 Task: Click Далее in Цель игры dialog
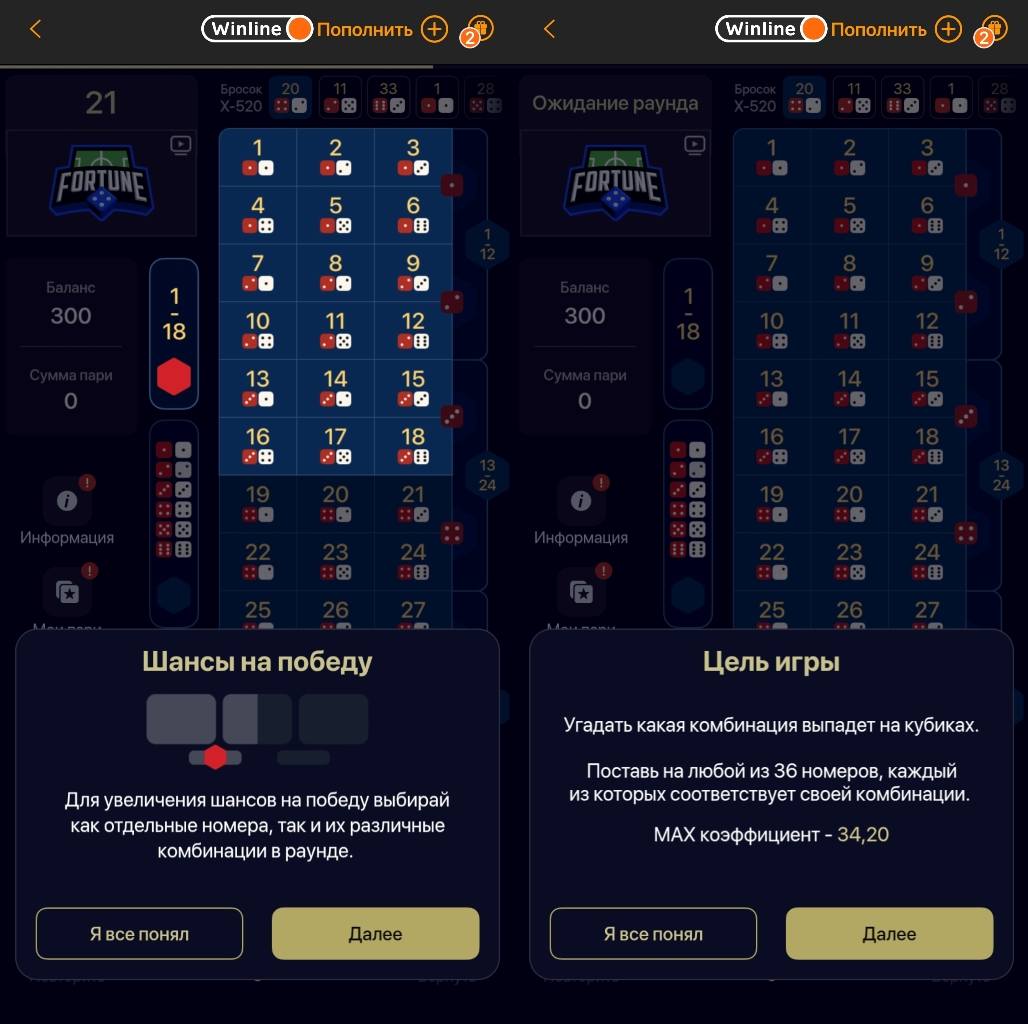click(x=889, y=934)
